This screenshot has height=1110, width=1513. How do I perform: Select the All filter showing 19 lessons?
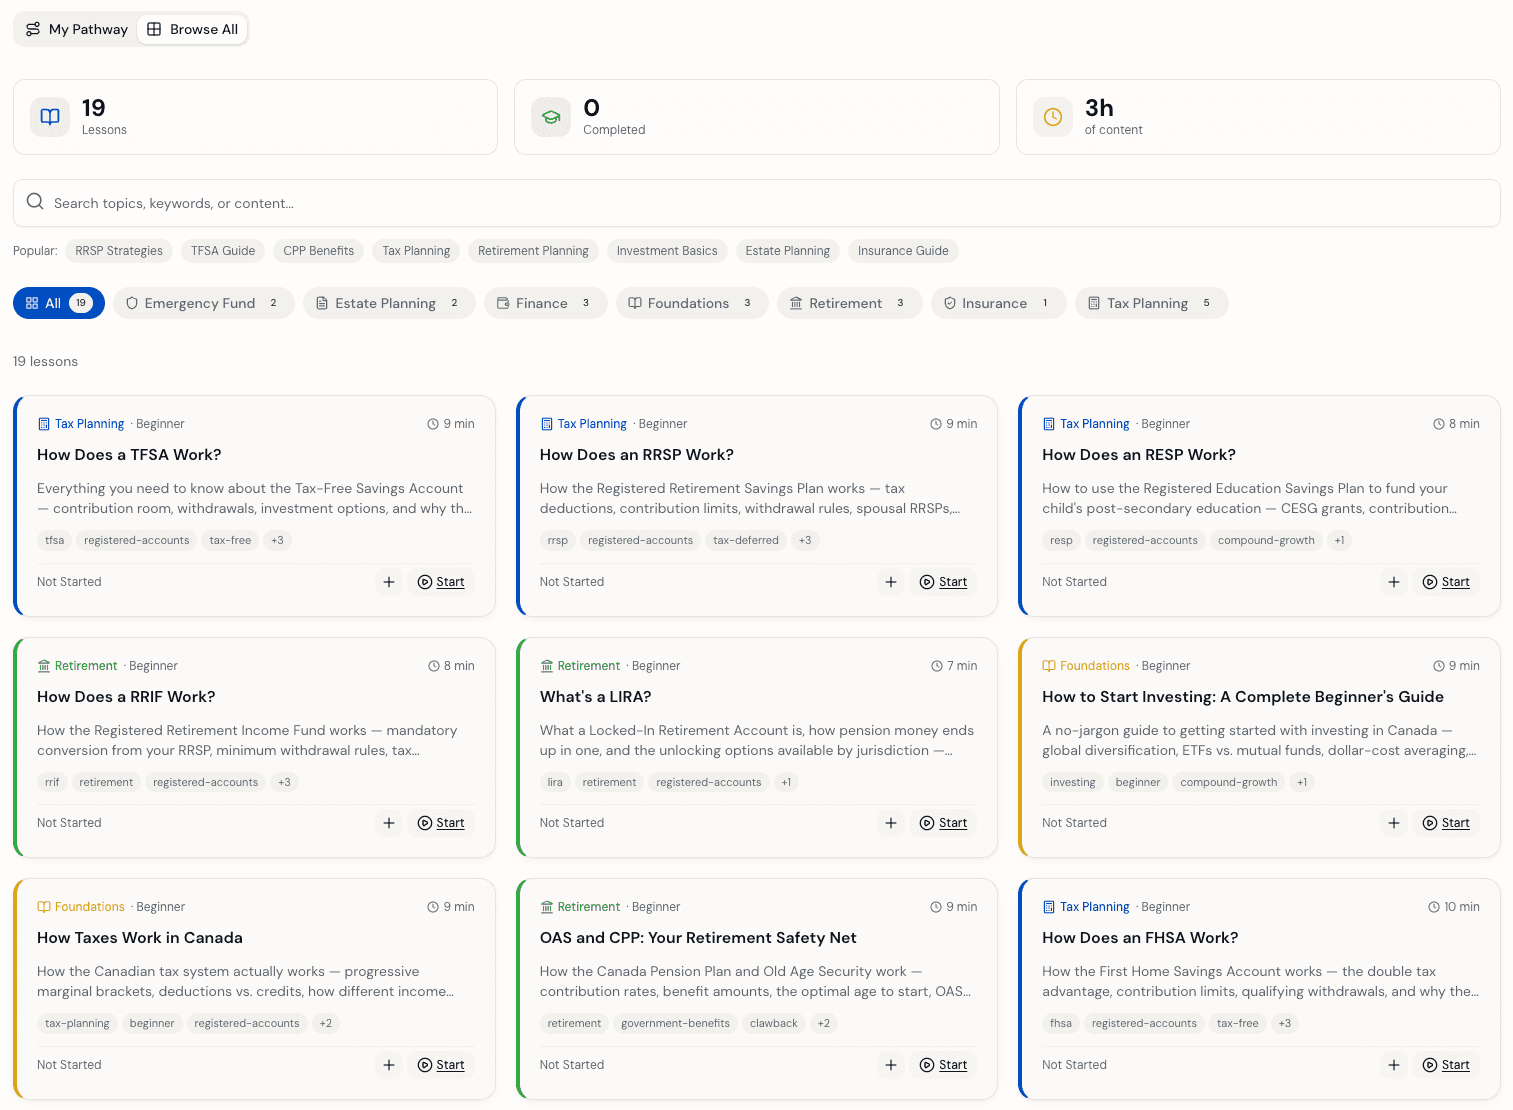pos(58,303)
